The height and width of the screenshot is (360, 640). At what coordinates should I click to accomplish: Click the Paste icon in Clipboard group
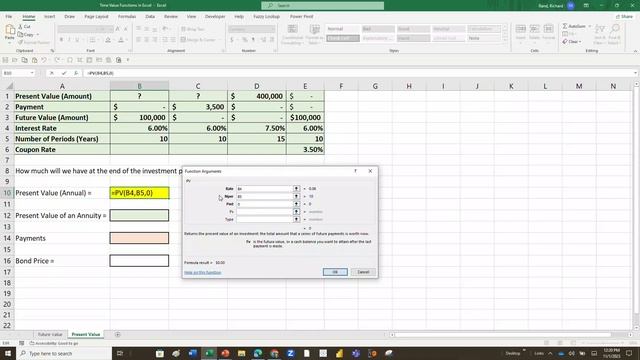click(9, 32)
